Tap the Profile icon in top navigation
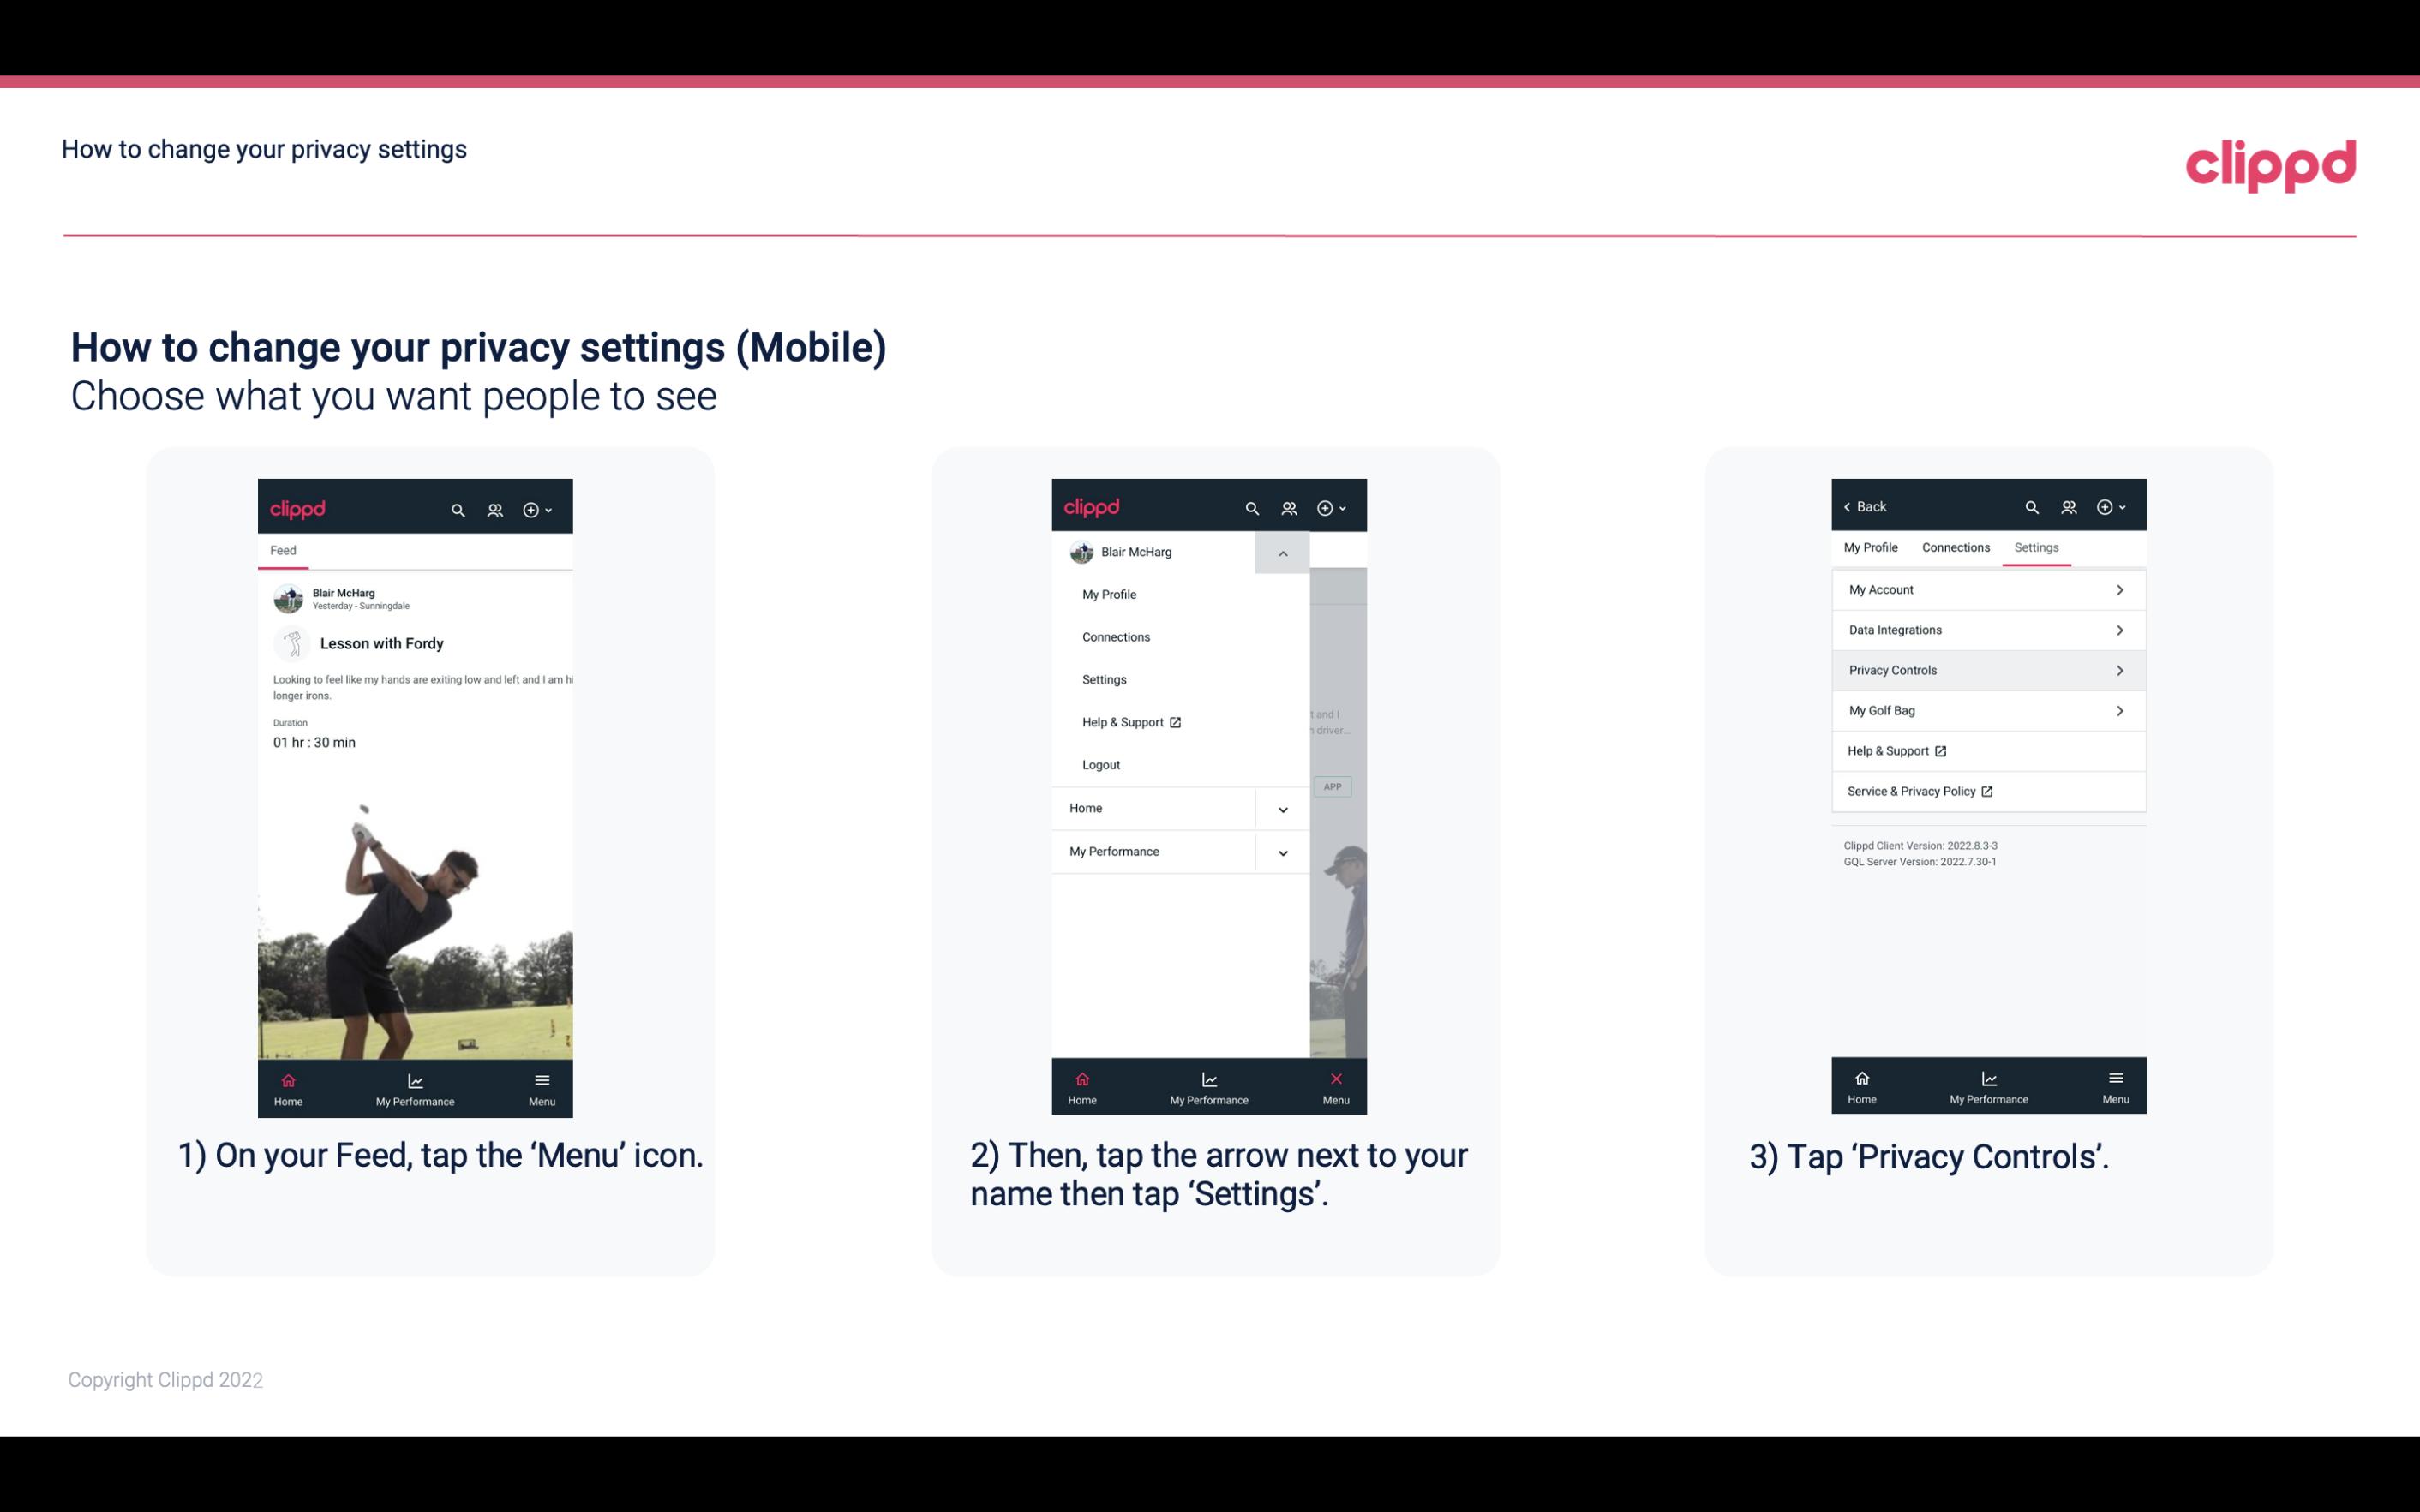The width and height of the screenshot is (2420, 1512). [x=496, y=507]
